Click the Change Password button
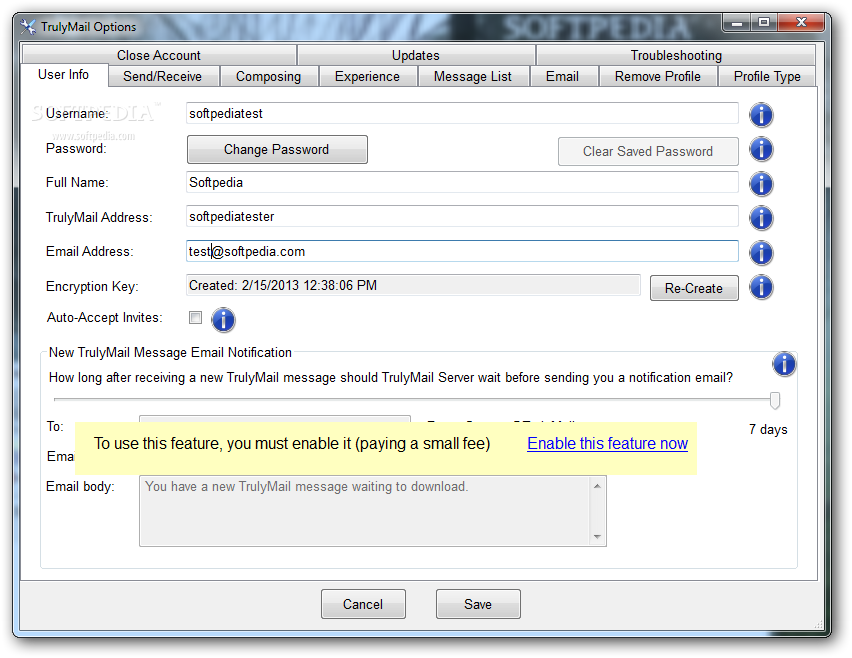Image resolution: width=852 pixels, height=658 pixels. (x=277, y=149)
